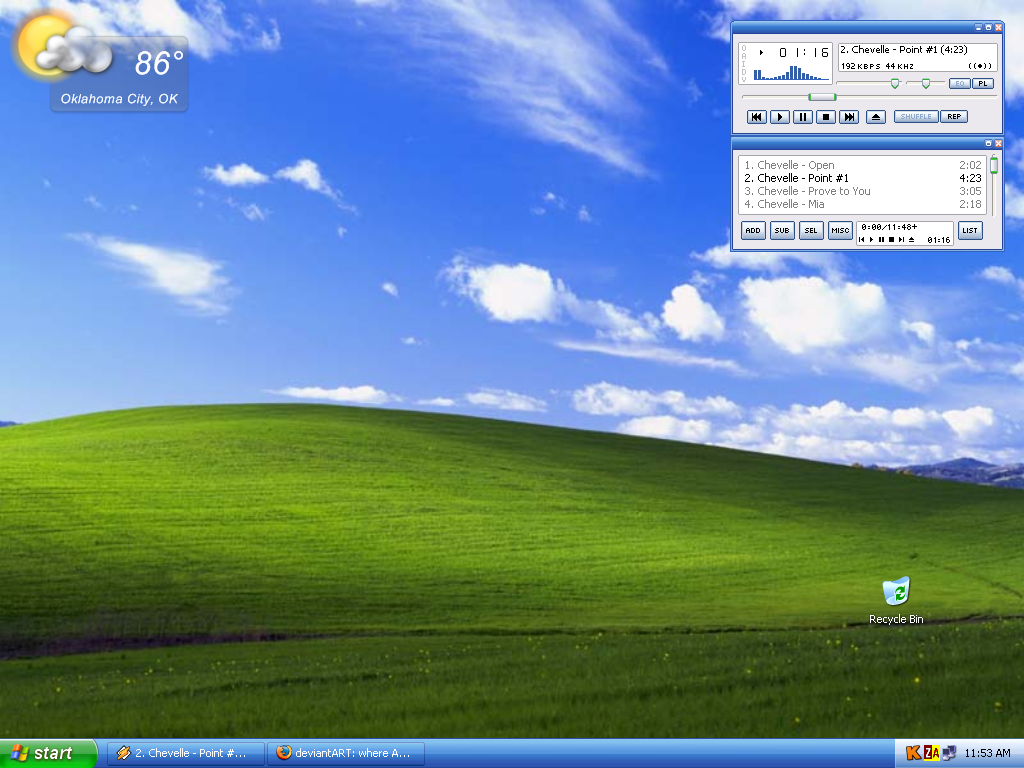This screenshot has width=1024, height=768.
Task: Toggle windowshade mode of playlist window
Action: 988,143
